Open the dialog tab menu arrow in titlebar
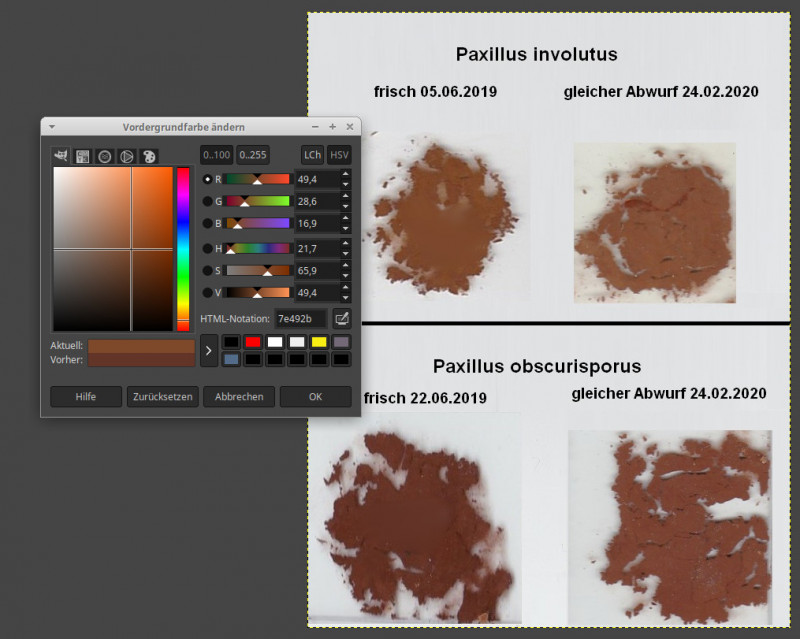This screenshot has width=800, height=639. (51, 127)
